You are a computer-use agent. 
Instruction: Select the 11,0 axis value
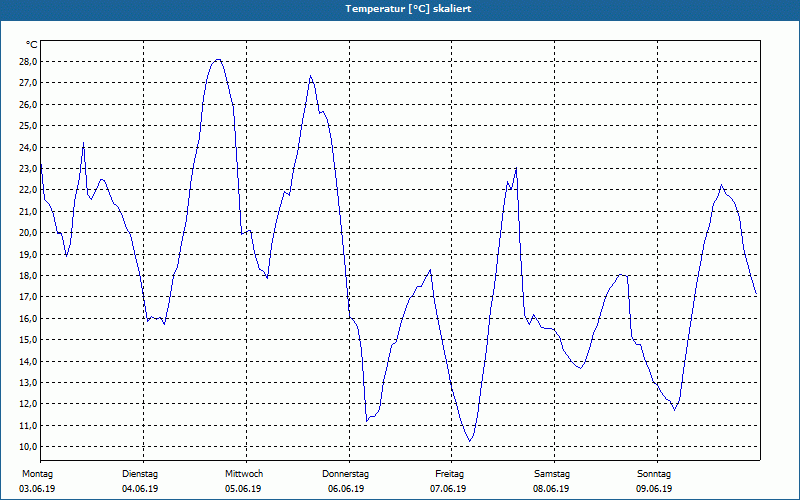(29, 426)
